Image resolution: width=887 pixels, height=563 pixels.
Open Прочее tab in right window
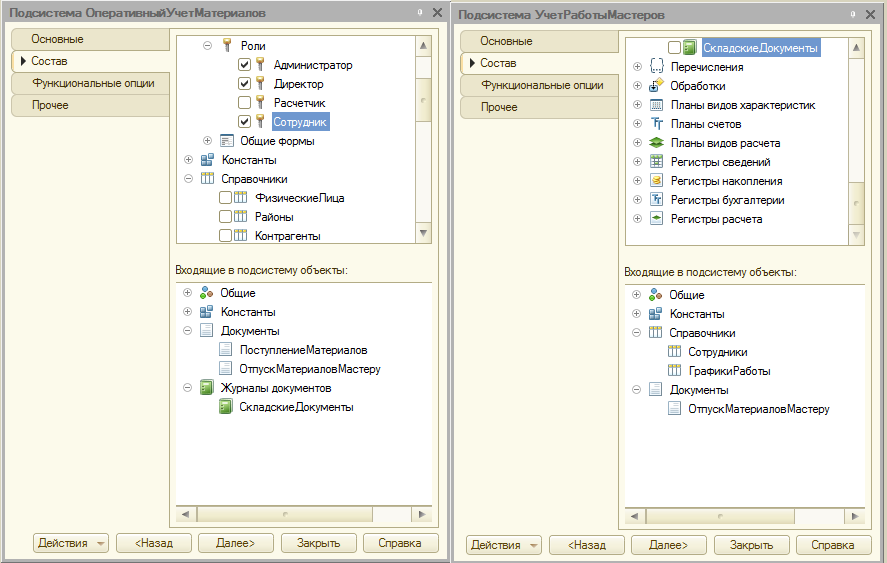[540, 108]
